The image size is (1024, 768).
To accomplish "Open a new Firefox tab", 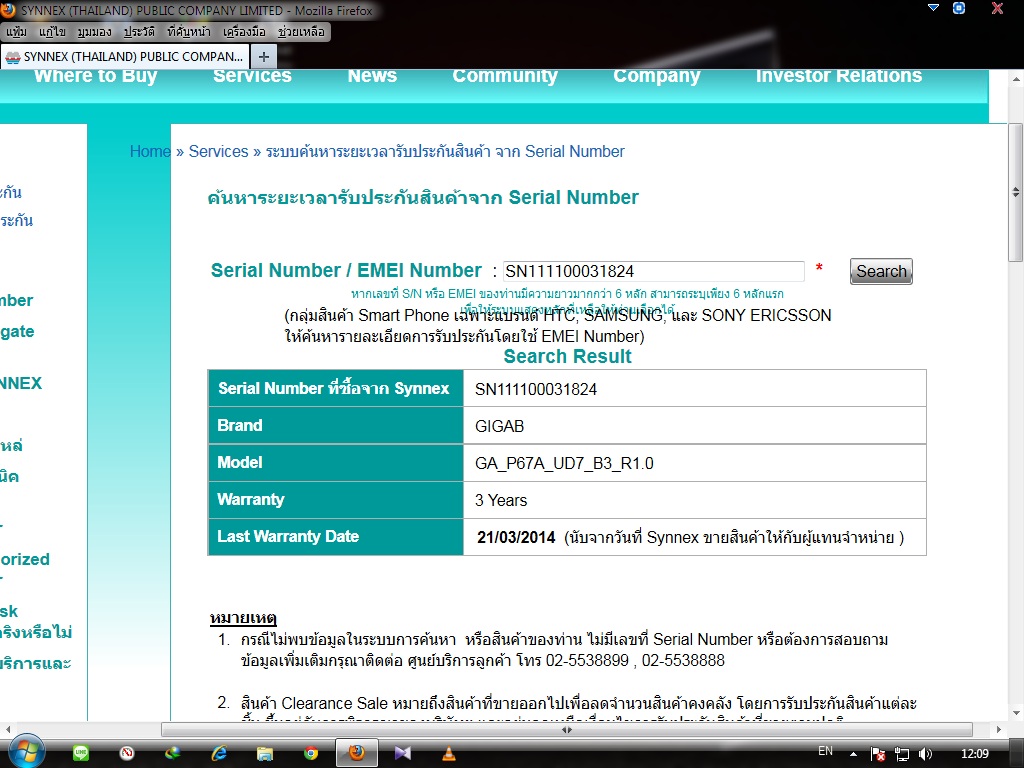I will click(264, 57).
